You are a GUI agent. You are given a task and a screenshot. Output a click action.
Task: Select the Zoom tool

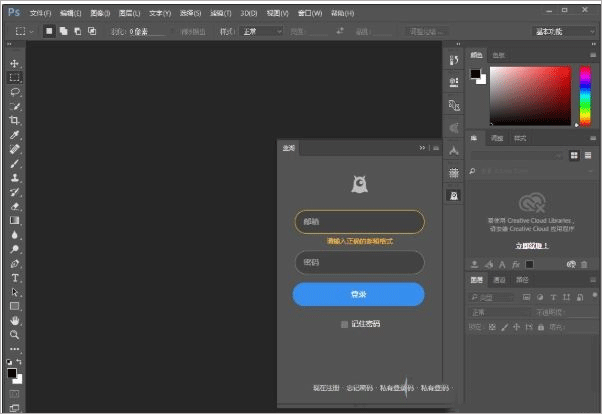[14, 334]
